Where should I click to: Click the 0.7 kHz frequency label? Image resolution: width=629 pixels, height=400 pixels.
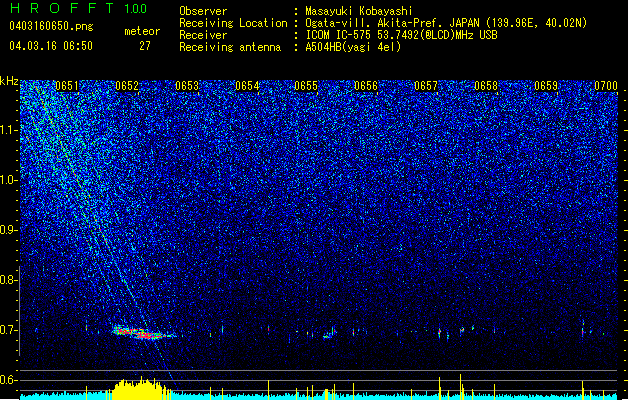pyautogui.click(x=8, y=330)
